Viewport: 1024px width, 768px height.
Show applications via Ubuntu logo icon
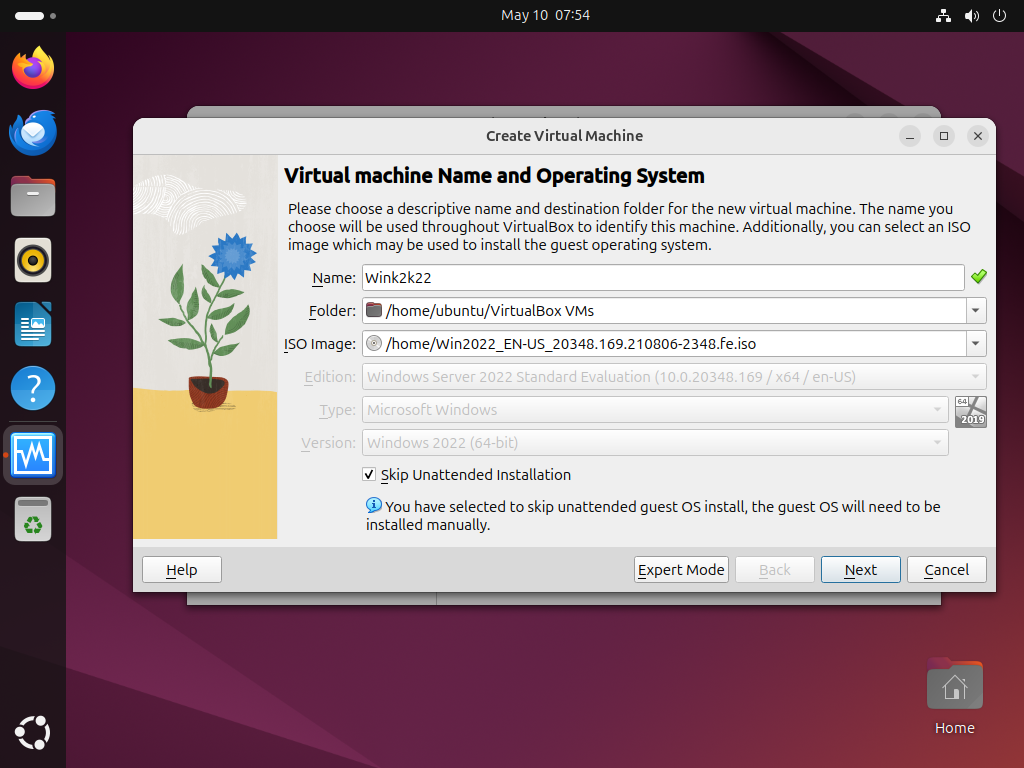coord(33,733)
